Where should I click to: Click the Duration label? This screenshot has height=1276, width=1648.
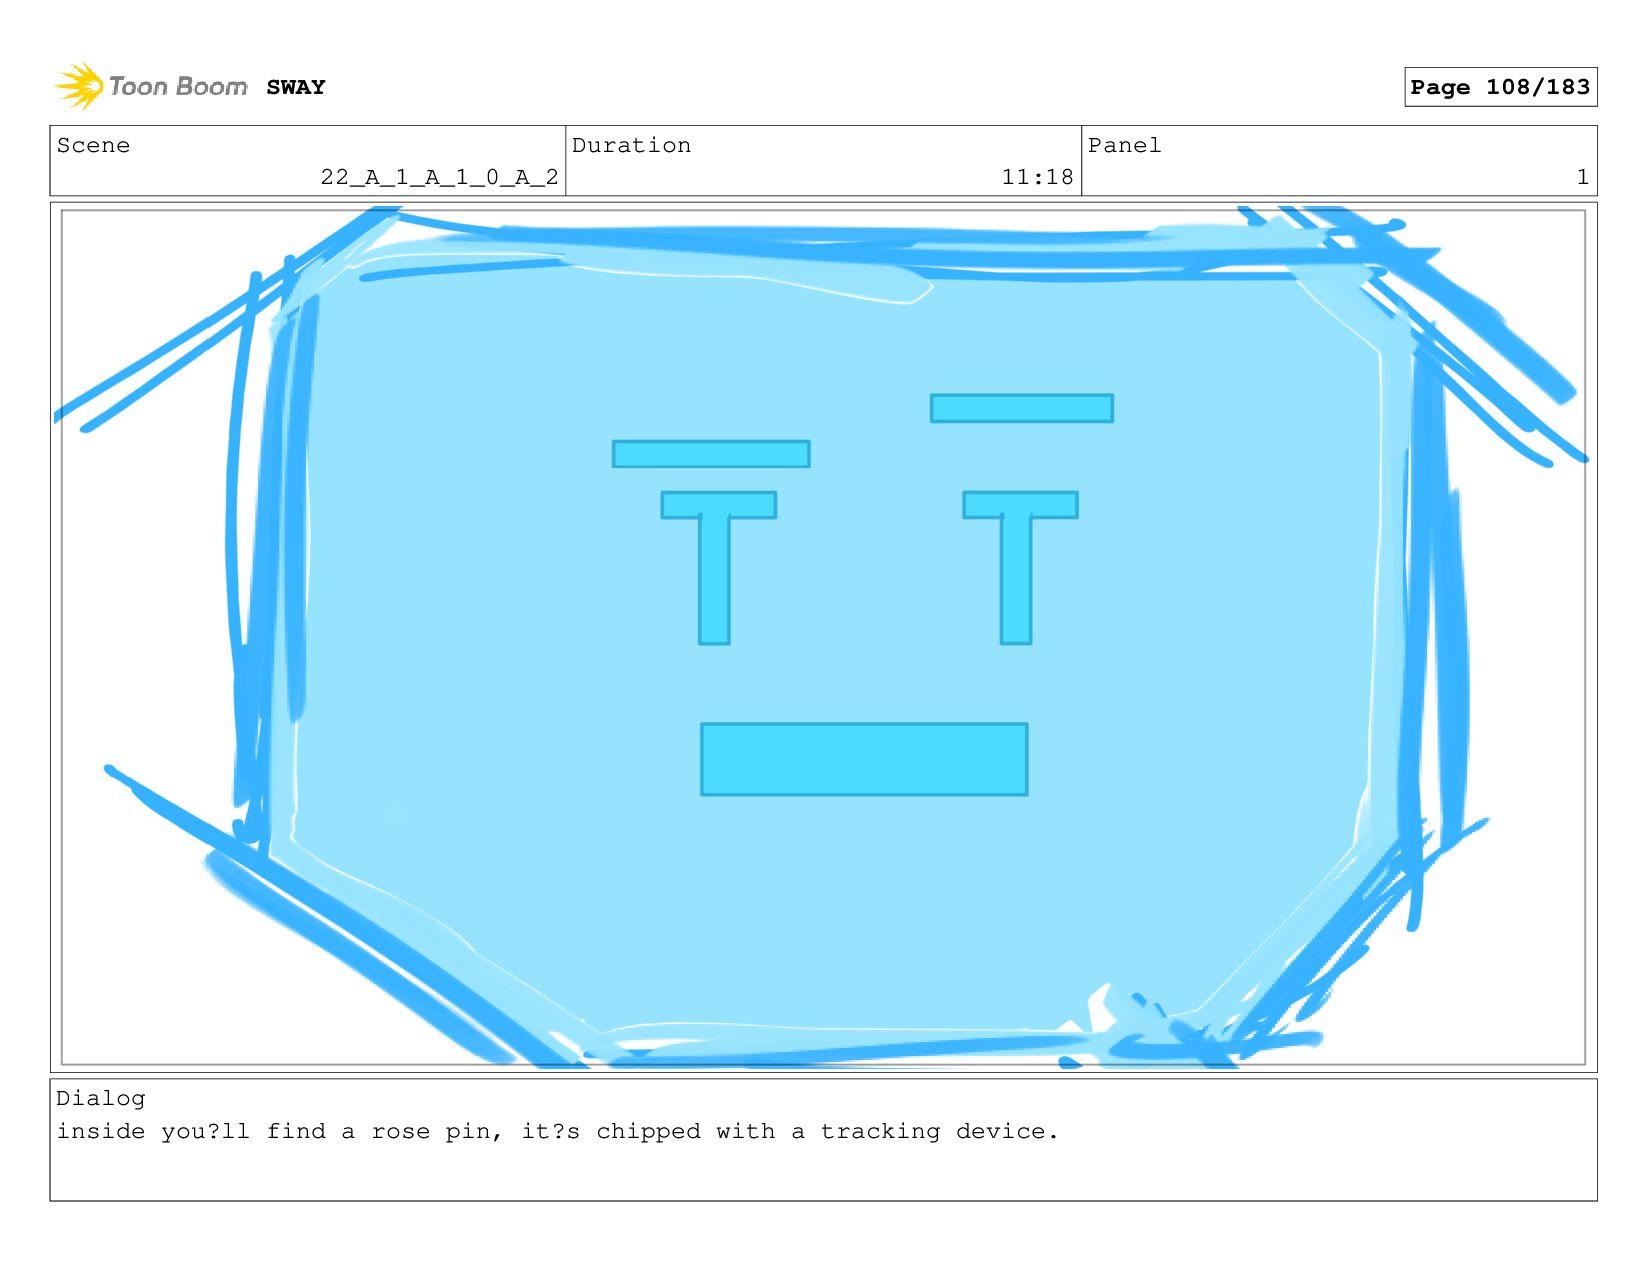click(631, 145)
